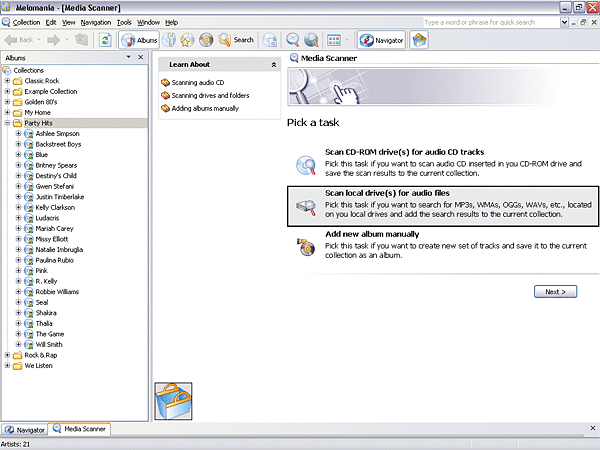
Task: Select Mariah Carey in the tree
Action: point(54,228)
